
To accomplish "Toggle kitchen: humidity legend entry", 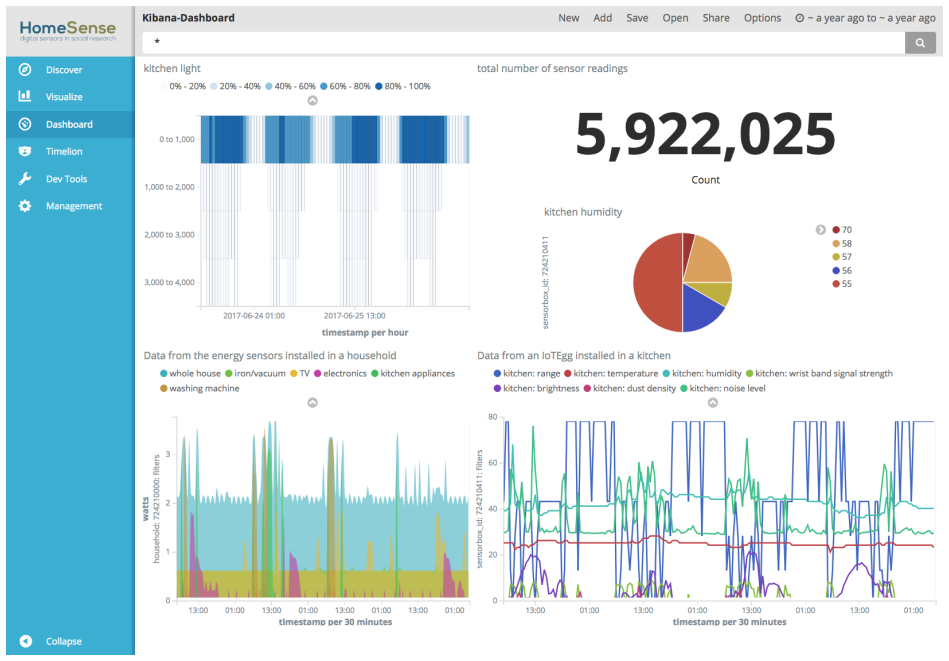I will (x=702, y=373).
